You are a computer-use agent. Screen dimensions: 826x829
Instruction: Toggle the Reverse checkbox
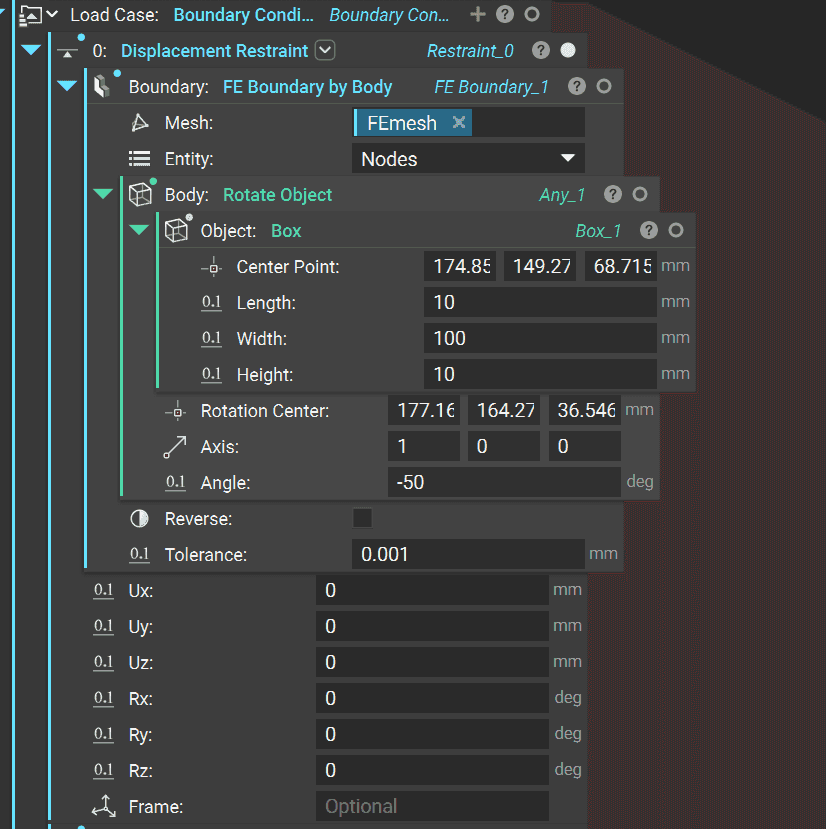click(362, 518)
